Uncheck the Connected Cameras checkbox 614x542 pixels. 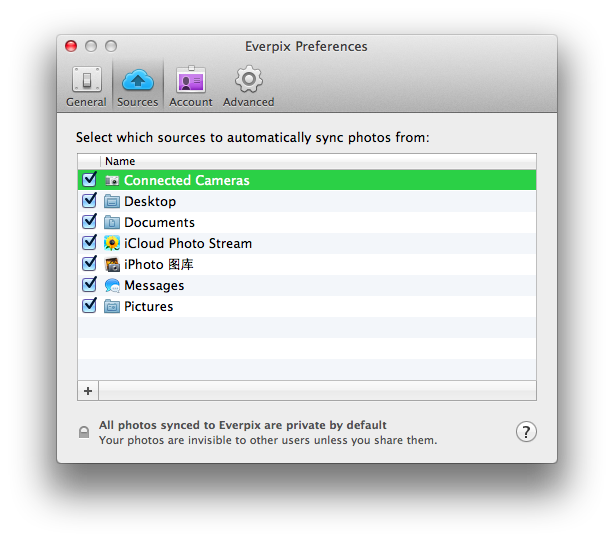(89, 180)
